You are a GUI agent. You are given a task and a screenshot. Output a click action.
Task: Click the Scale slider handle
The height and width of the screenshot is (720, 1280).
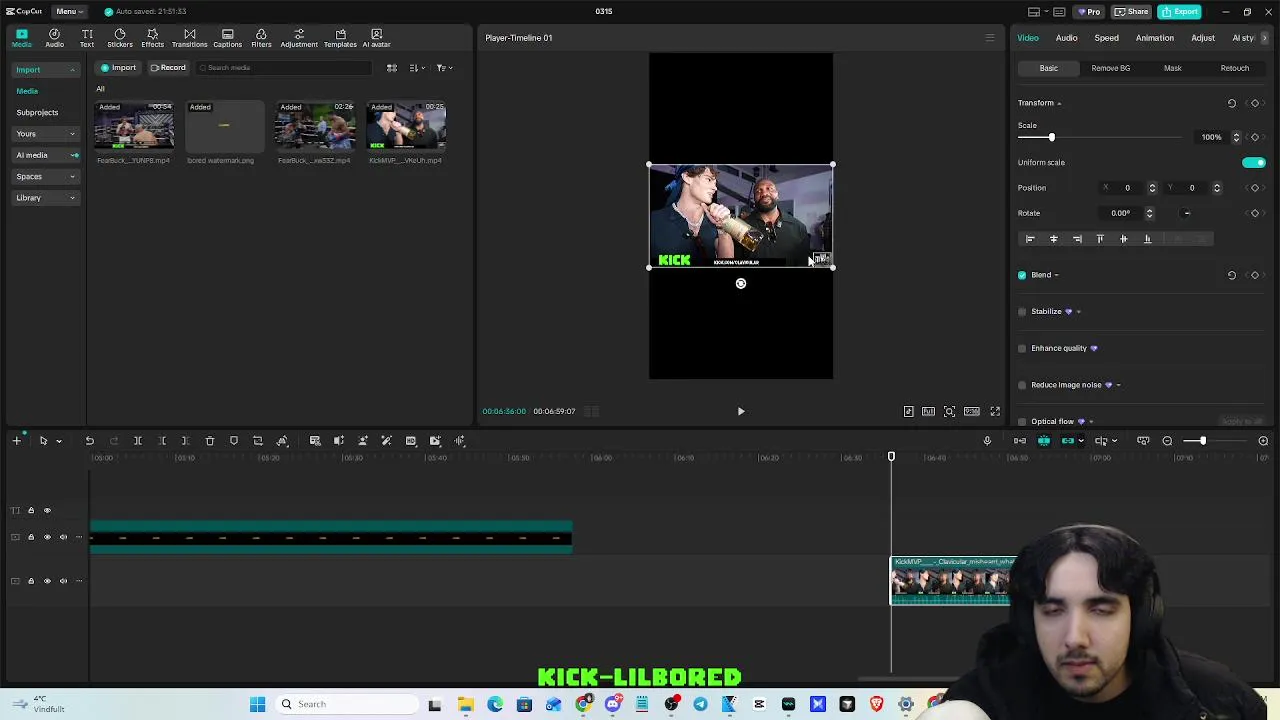(x=1051, y=137)
